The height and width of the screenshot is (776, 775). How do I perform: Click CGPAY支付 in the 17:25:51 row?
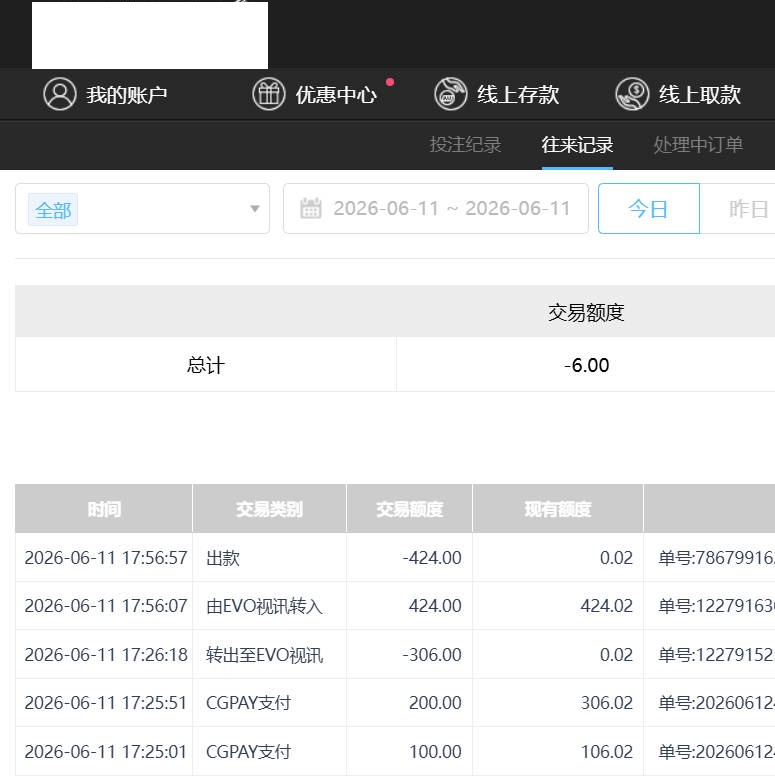[248, 703]
